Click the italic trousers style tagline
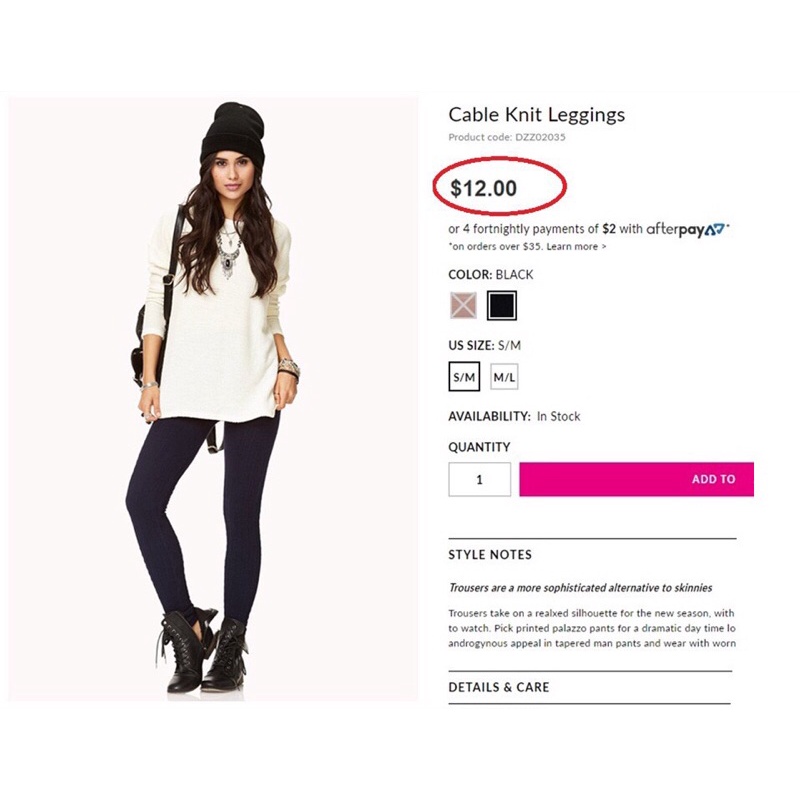This screenshot has height=800, width=800. (580, 588)
